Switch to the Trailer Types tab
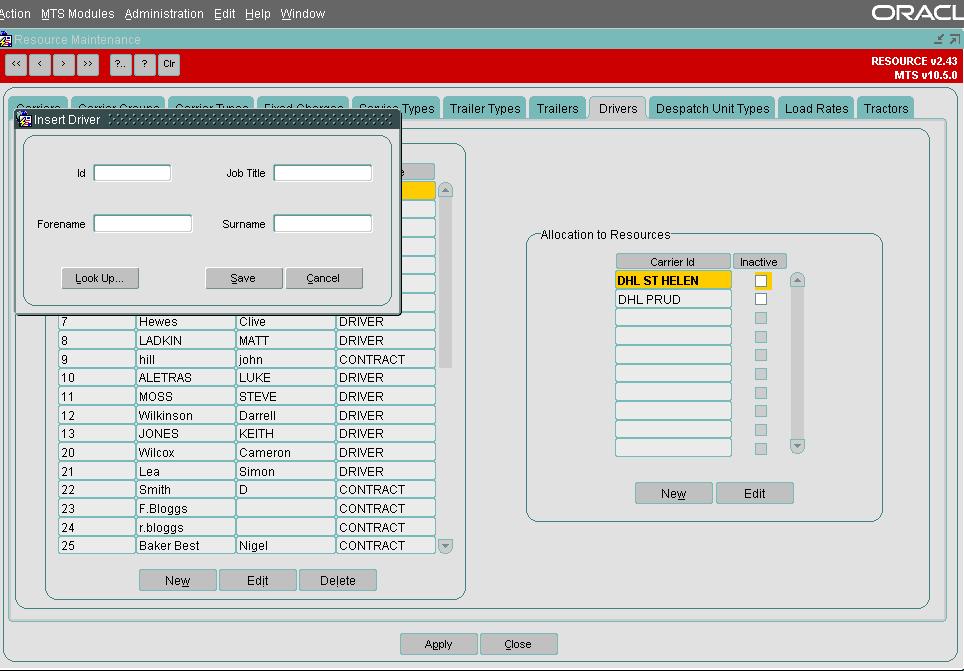The width and height of the screenshot is (964, 671). pos(484,108)
